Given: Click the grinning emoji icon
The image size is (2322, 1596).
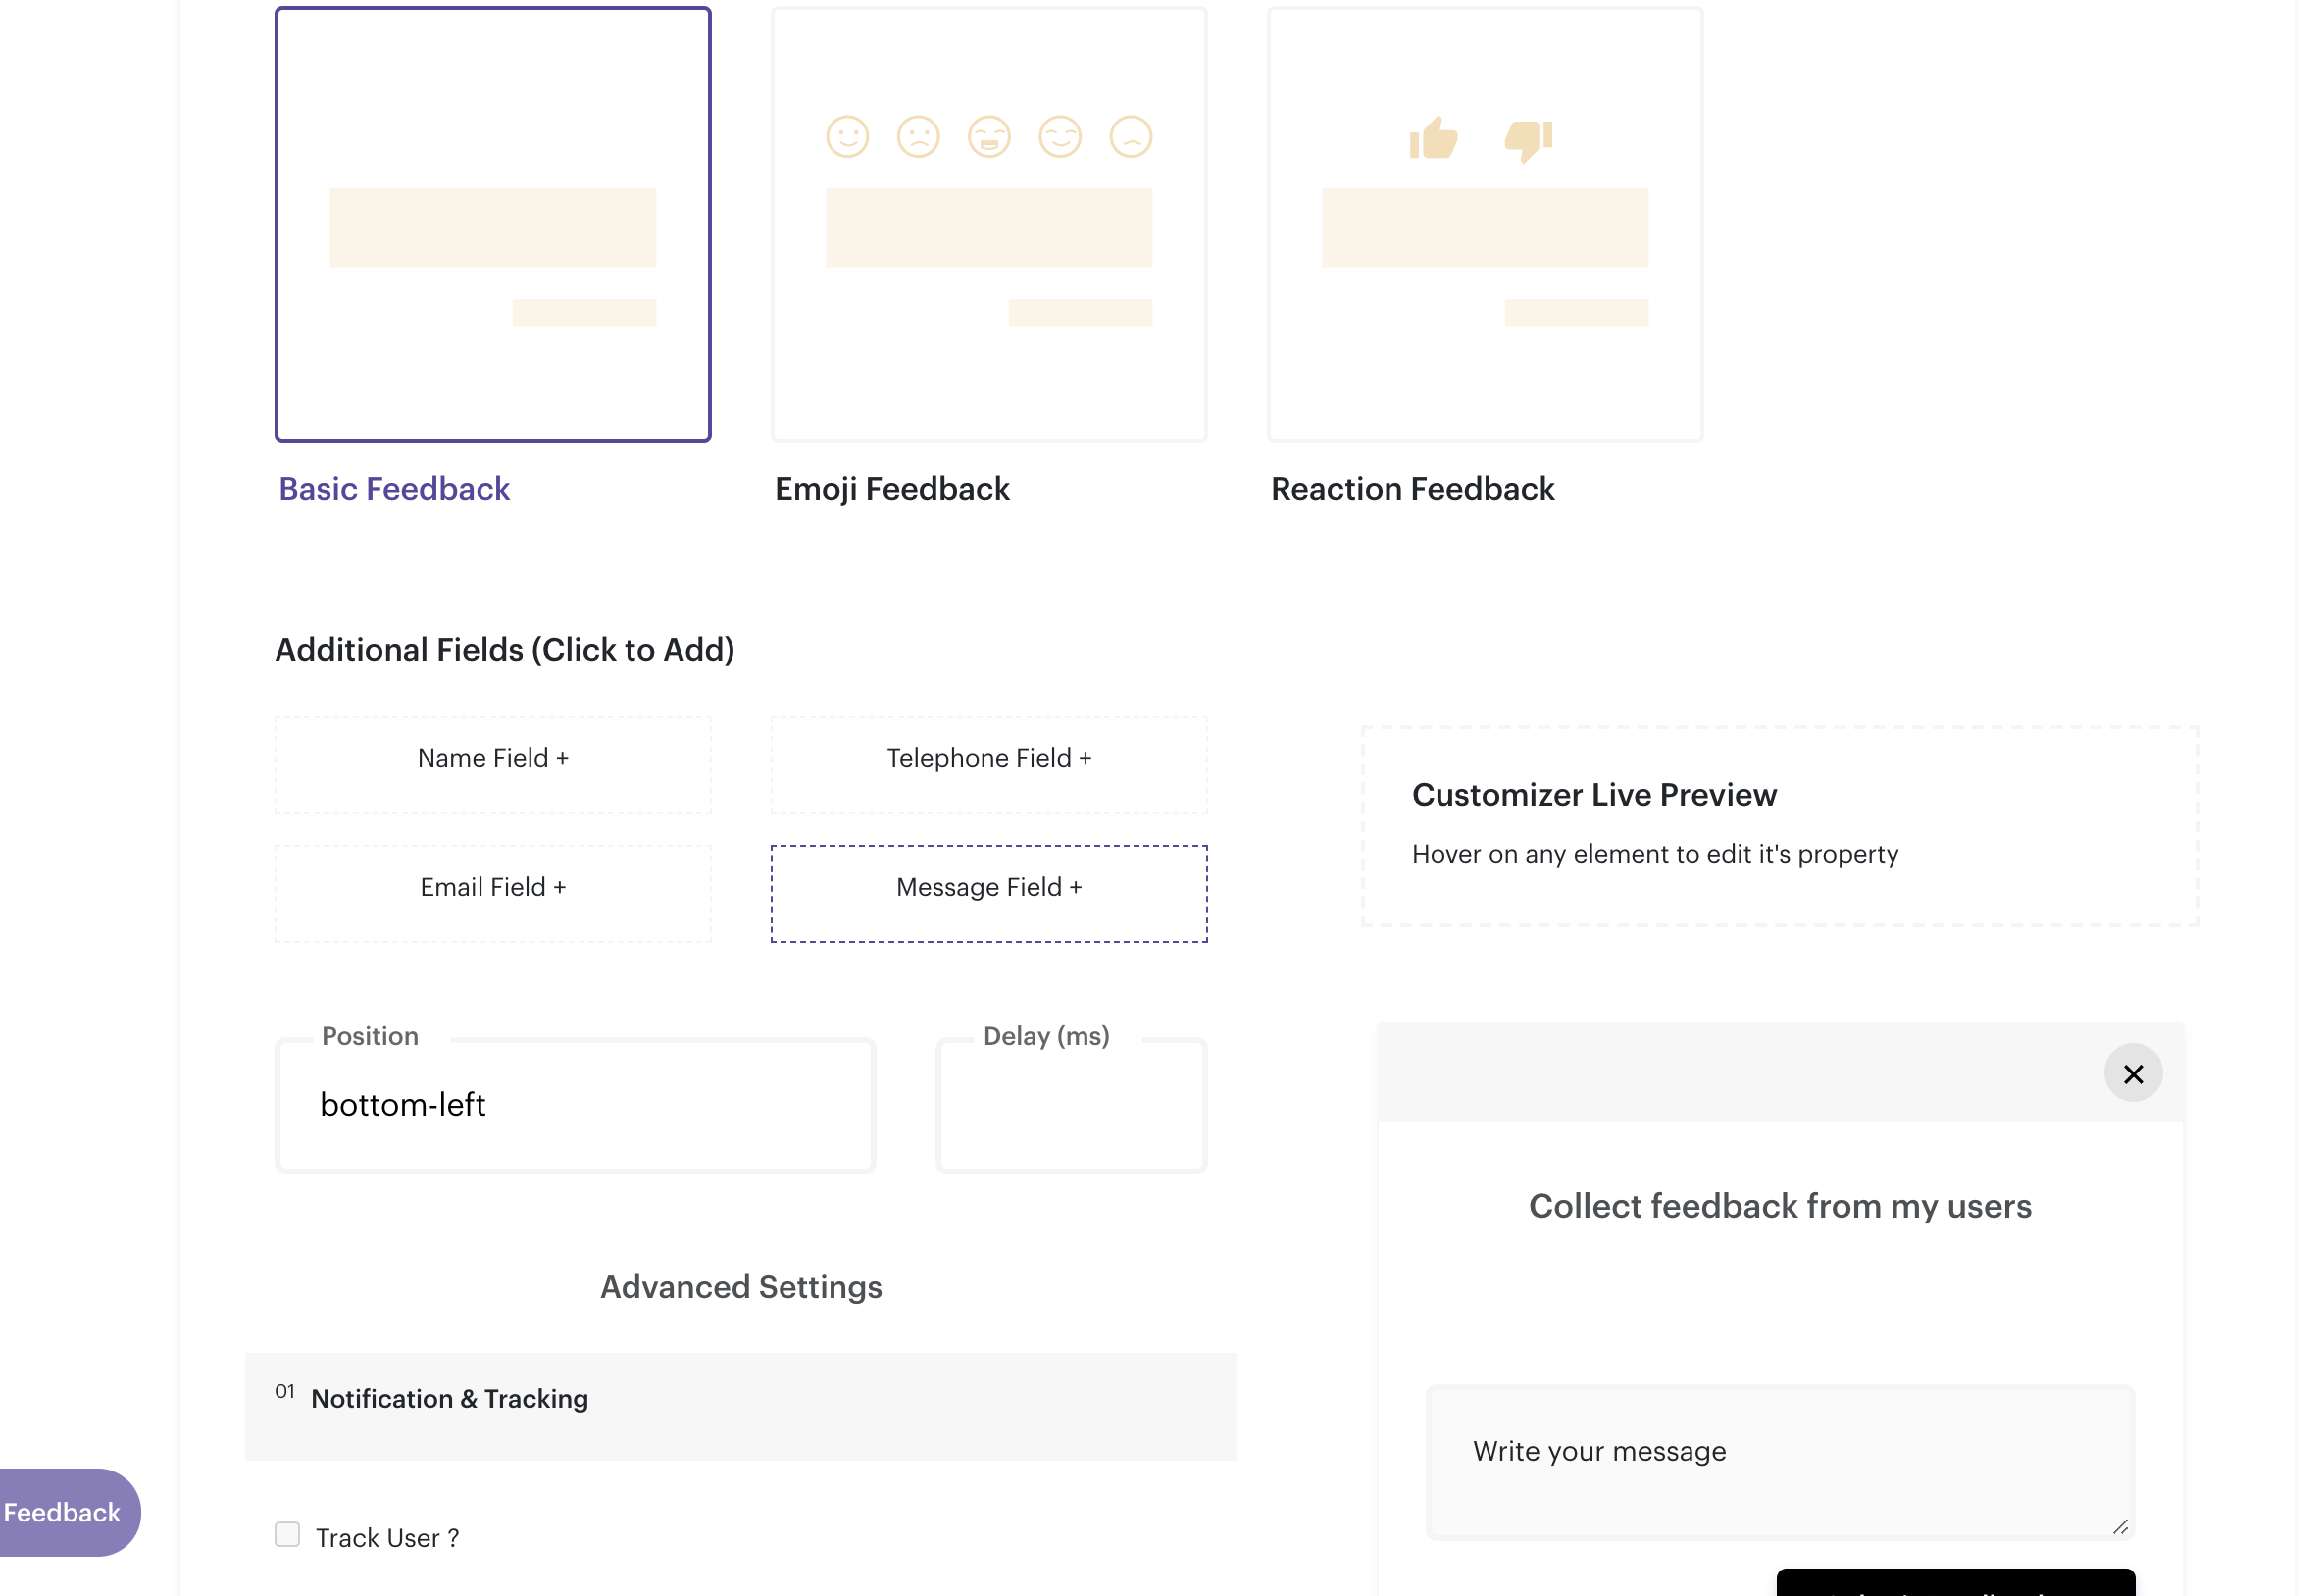Looking at the screenshot, I should (x=989, y=137).
